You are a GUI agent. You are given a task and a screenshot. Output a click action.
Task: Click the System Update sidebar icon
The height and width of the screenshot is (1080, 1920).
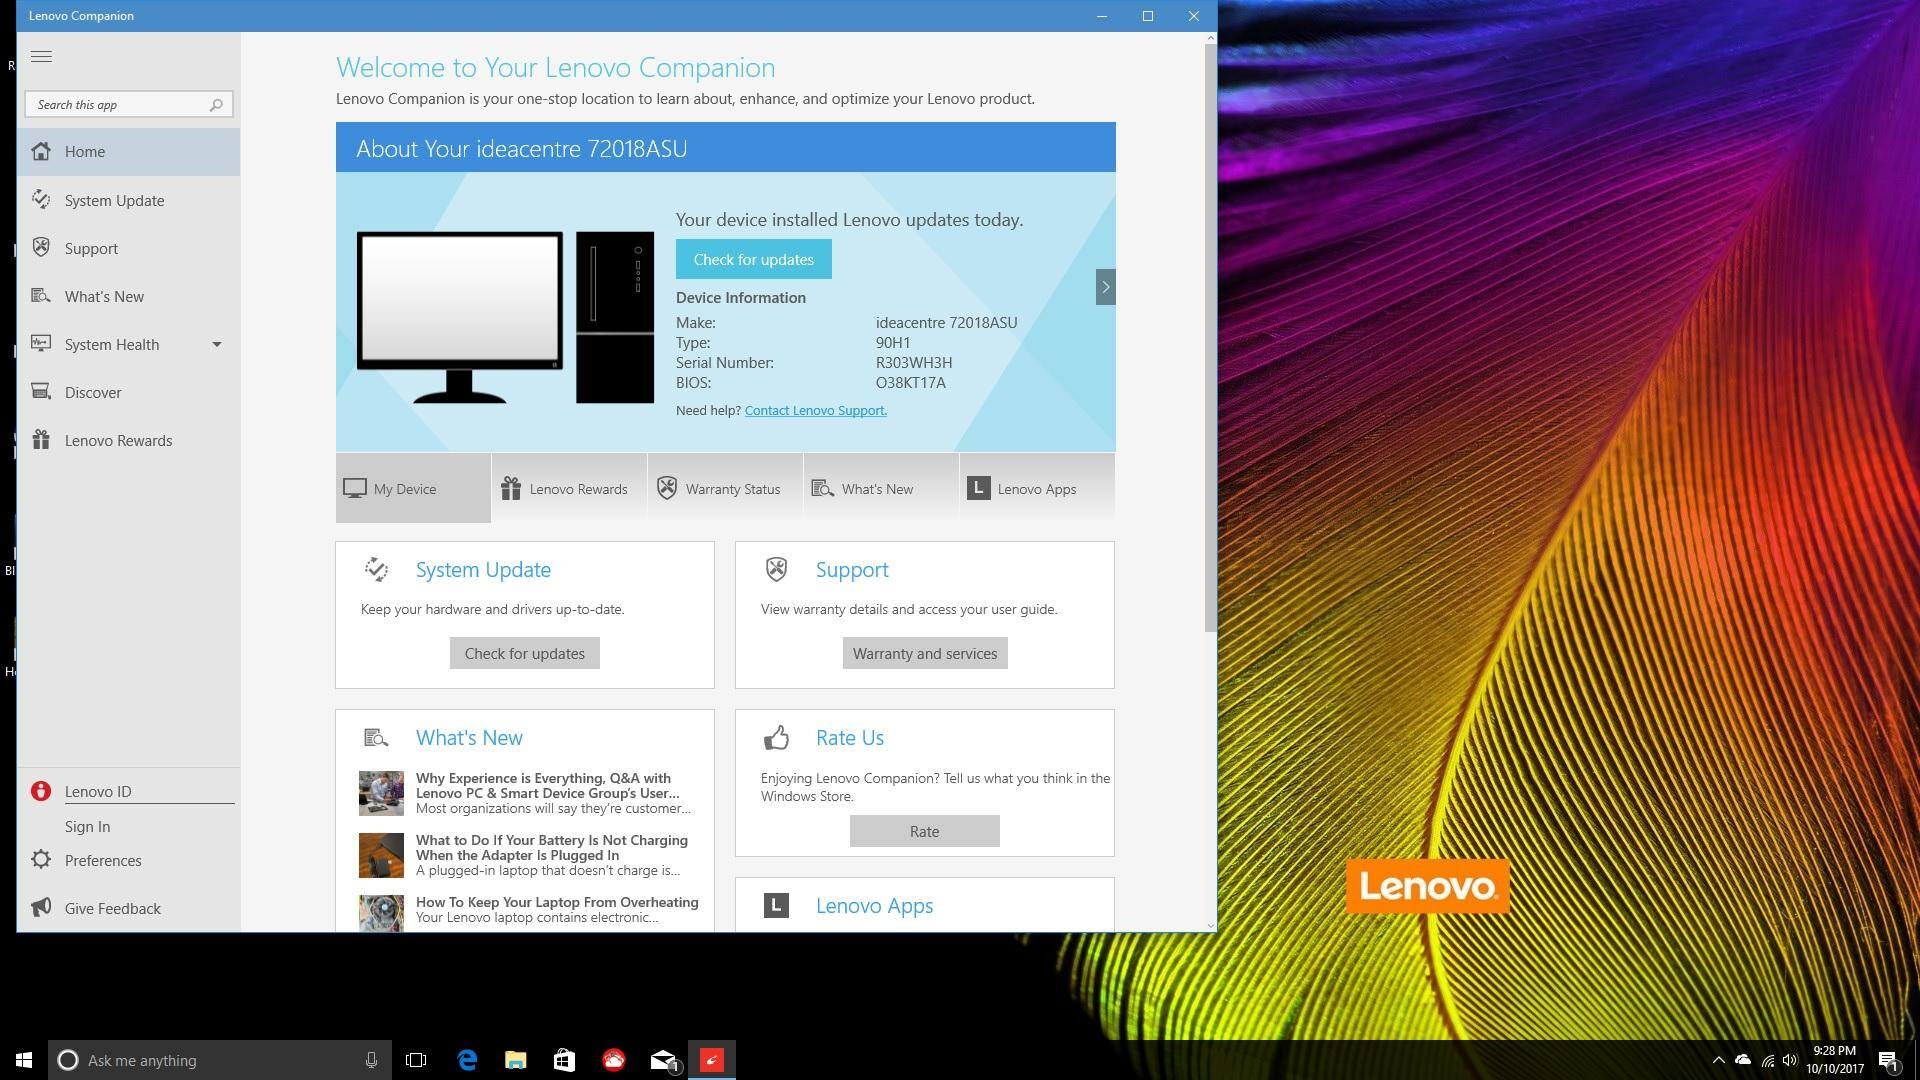click(41, 200)
